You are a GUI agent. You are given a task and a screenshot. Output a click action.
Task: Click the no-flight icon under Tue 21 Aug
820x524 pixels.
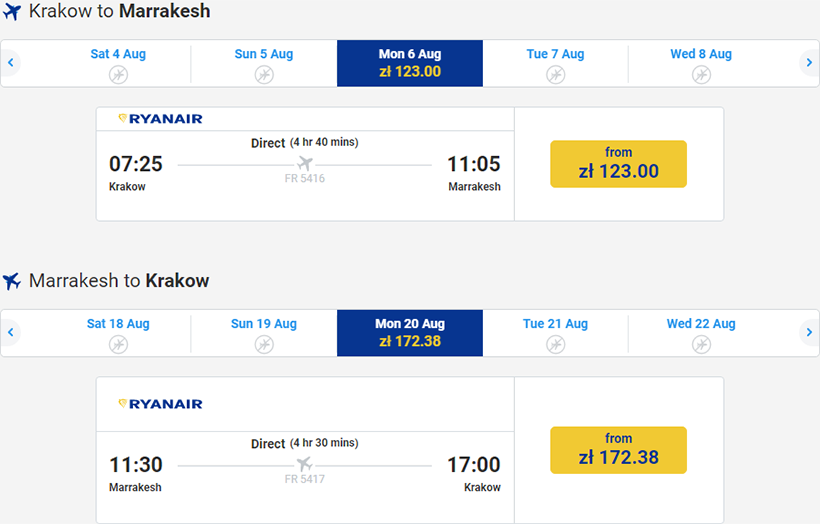pyautogui.click(x=555, y=345)
